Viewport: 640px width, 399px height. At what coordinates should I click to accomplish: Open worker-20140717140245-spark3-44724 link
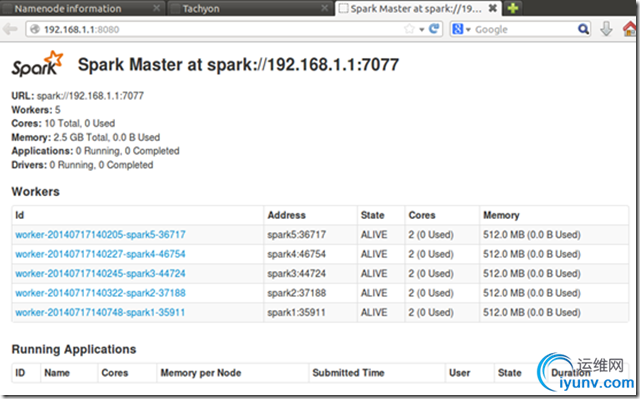[x=100, y=273]
